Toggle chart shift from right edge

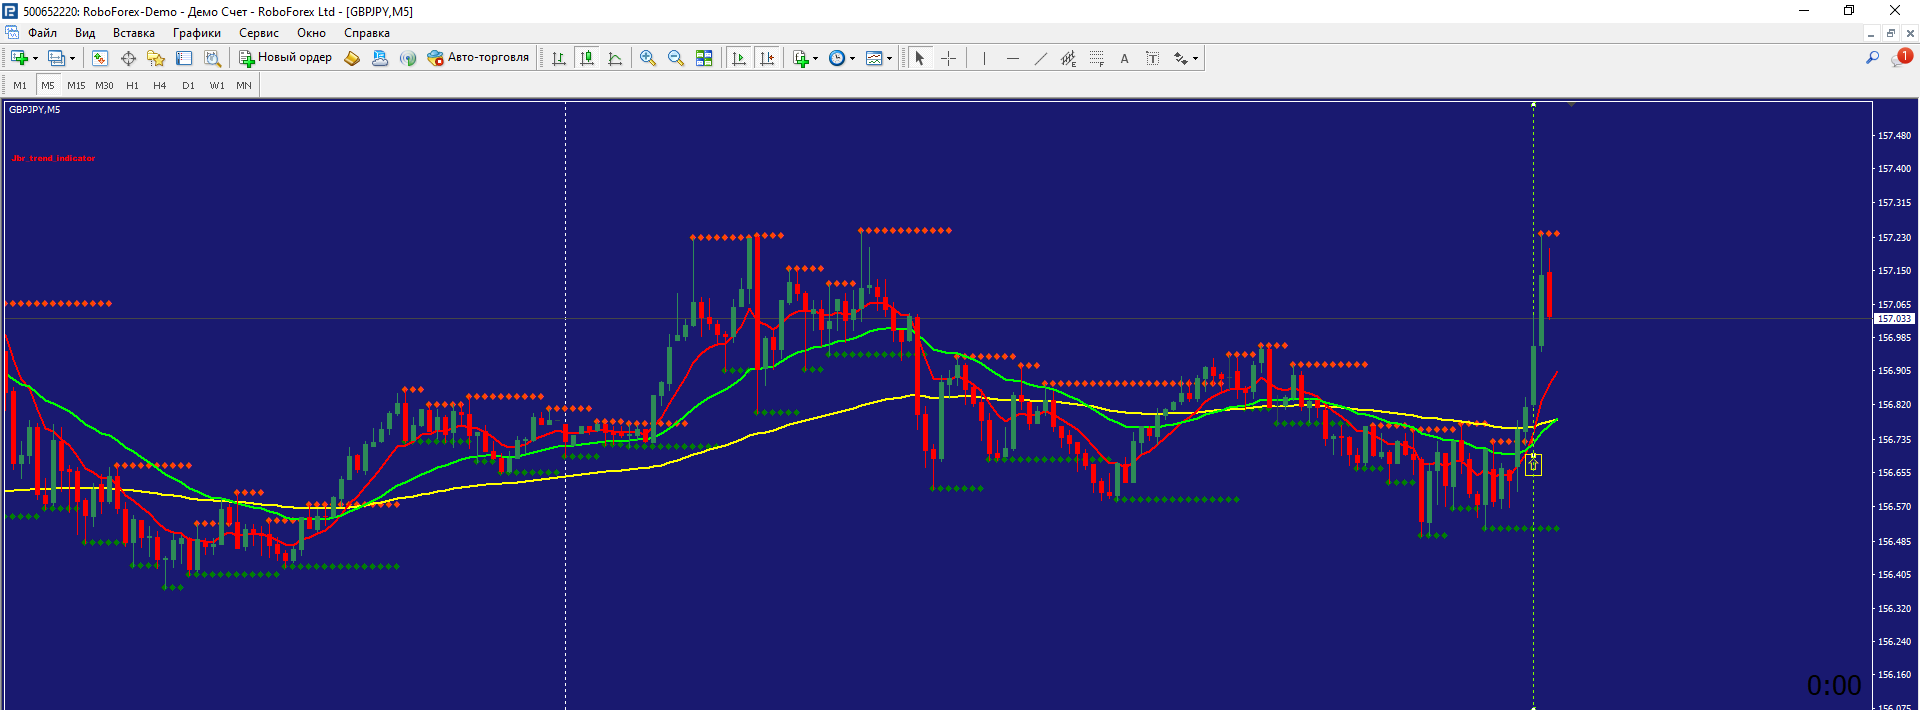pos(767,58)
